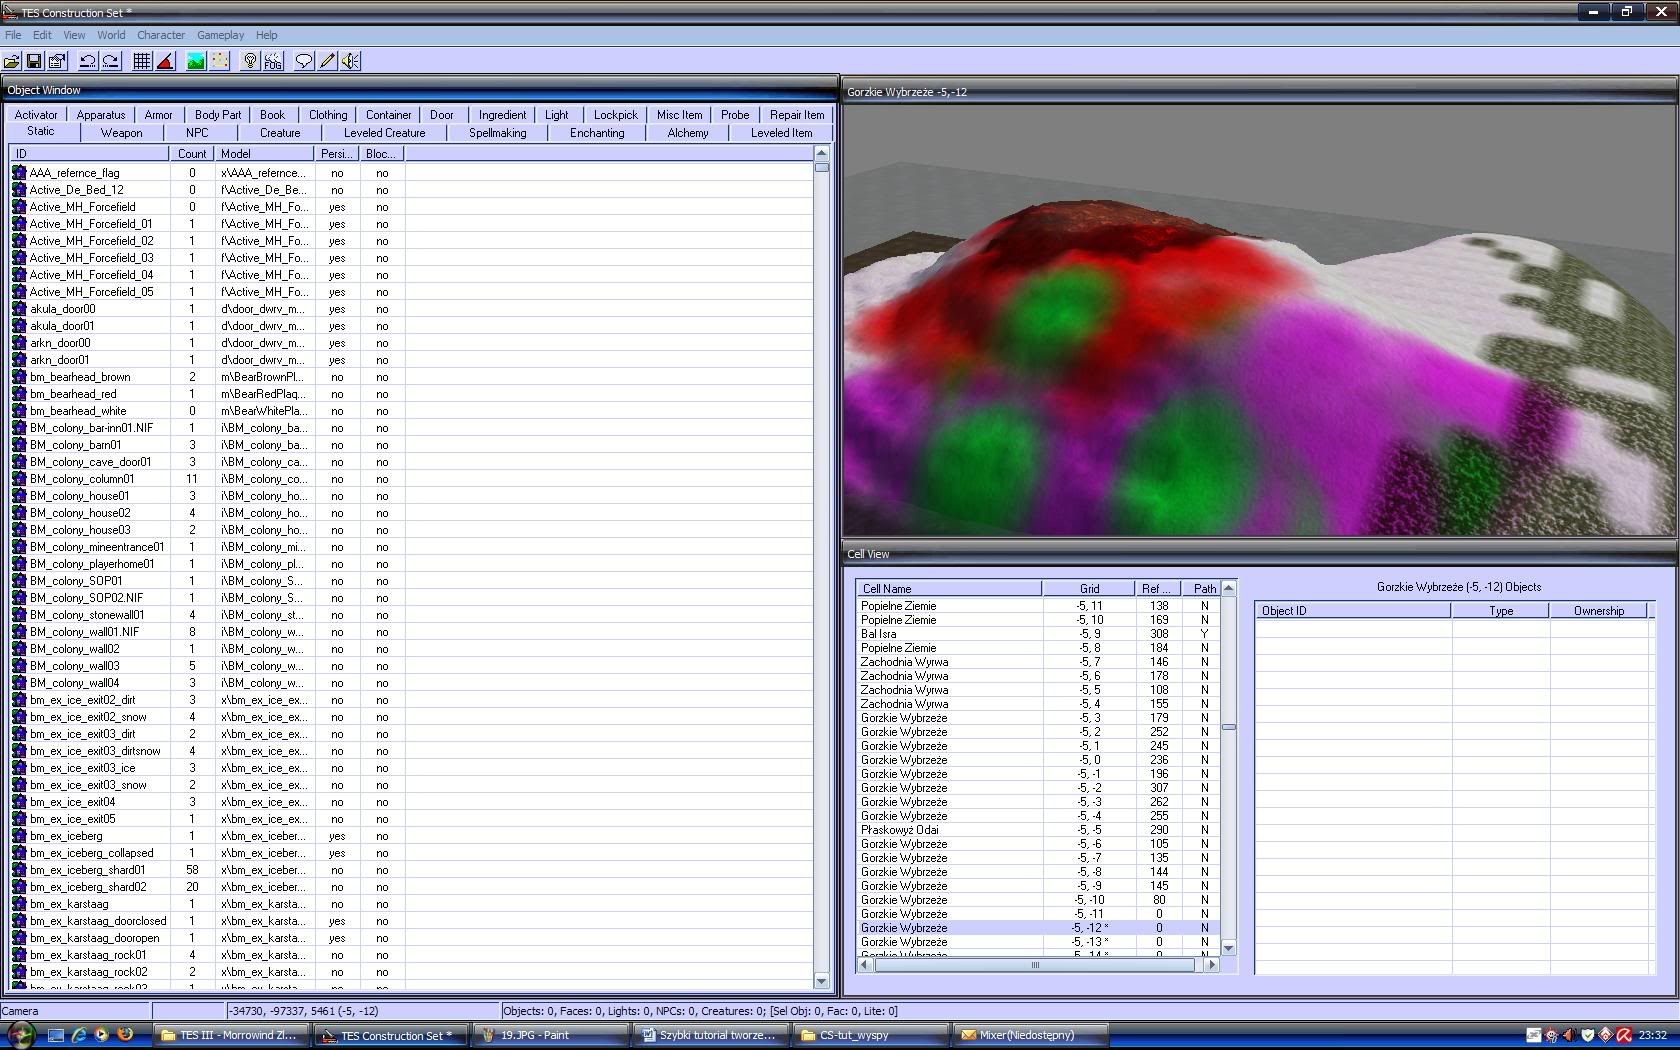Switch to the Armor tab
This screenshot has height=1050, width=1680.
click(x=158, y=115)
